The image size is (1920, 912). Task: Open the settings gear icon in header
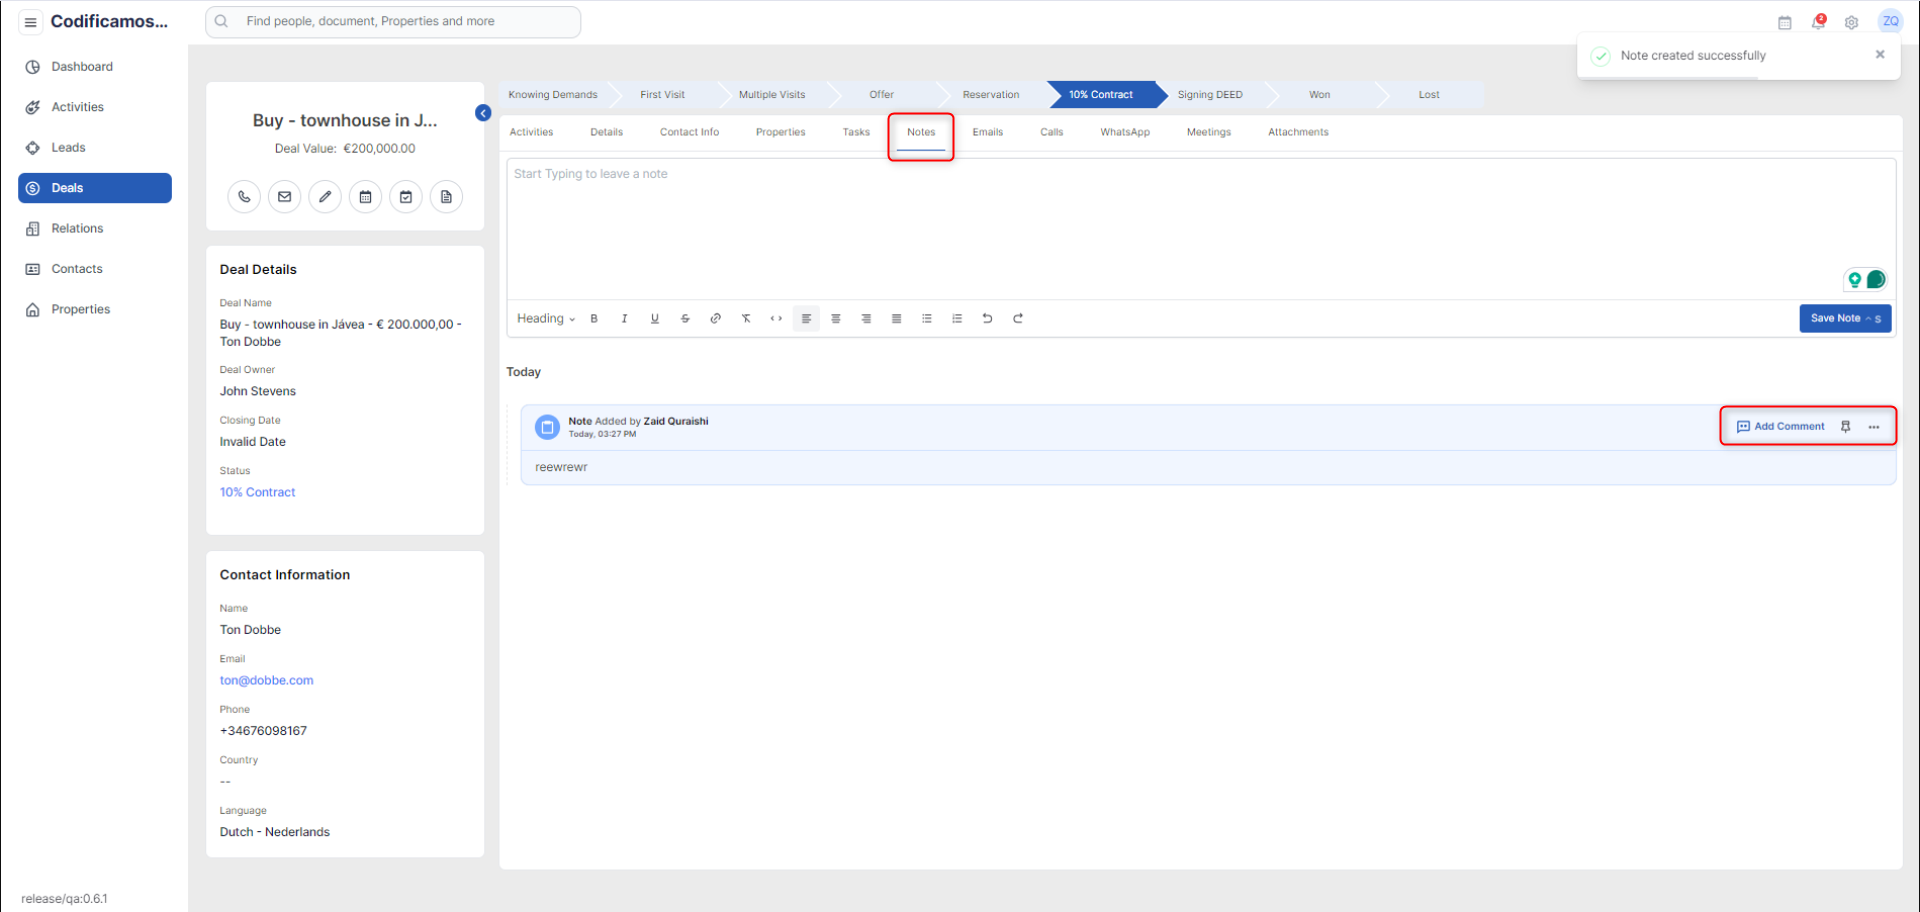coord(1851,22)
